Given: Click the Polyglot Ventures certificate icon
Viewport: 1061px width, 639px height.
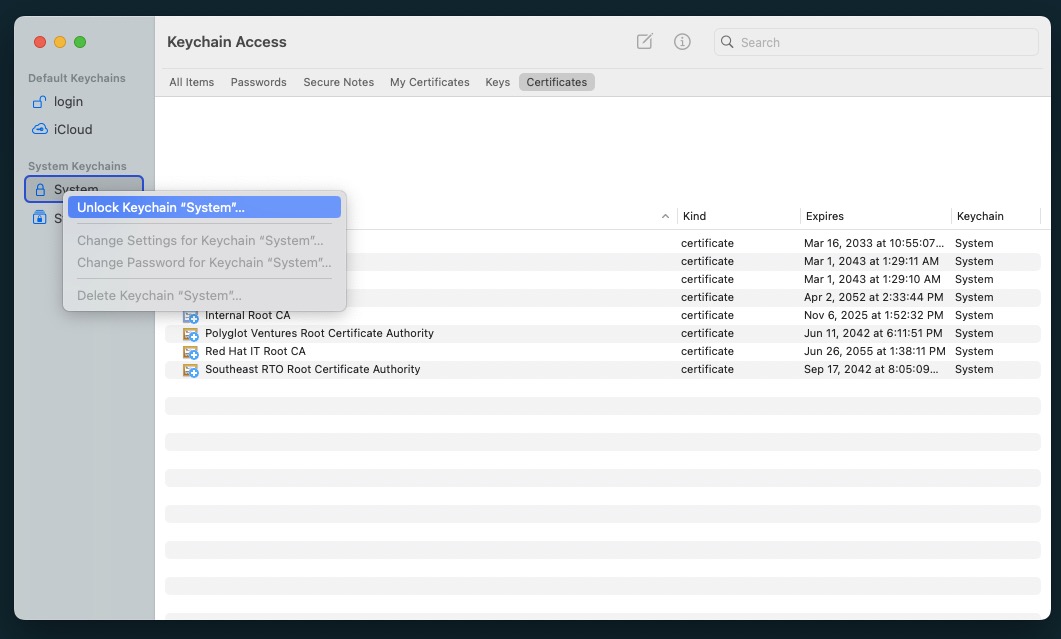Looking at the screenshot, I should click(x=190, y=334).
